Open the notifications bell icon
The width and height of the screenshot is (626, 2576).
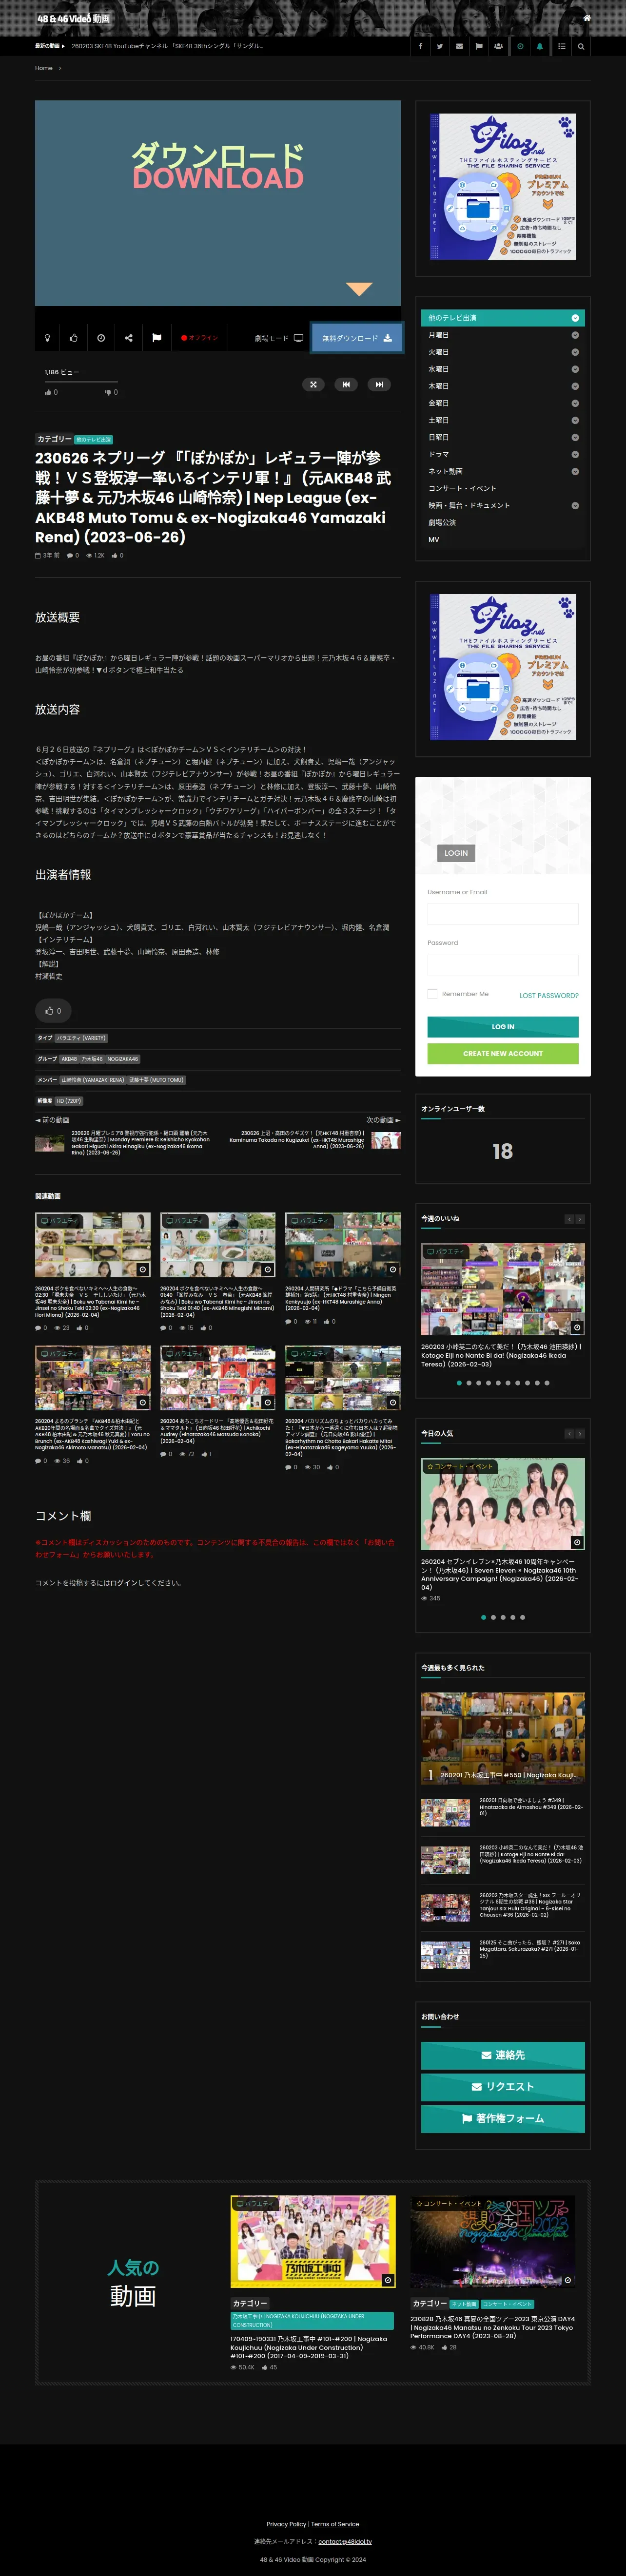(540, 46)
